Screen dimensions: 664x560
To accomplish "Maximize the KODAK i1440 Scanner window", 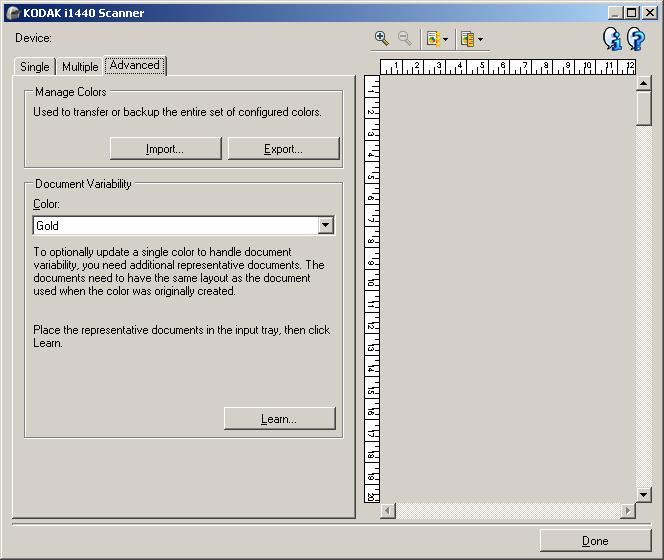I will (x=631, y=13).
